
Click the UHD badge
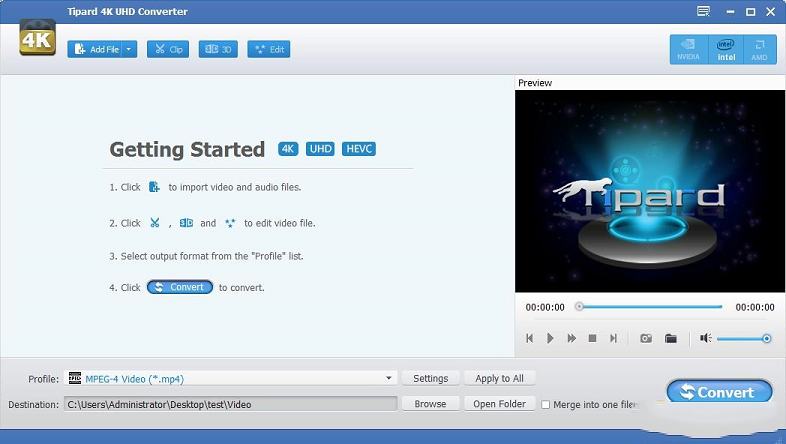[x=320, y=149]
